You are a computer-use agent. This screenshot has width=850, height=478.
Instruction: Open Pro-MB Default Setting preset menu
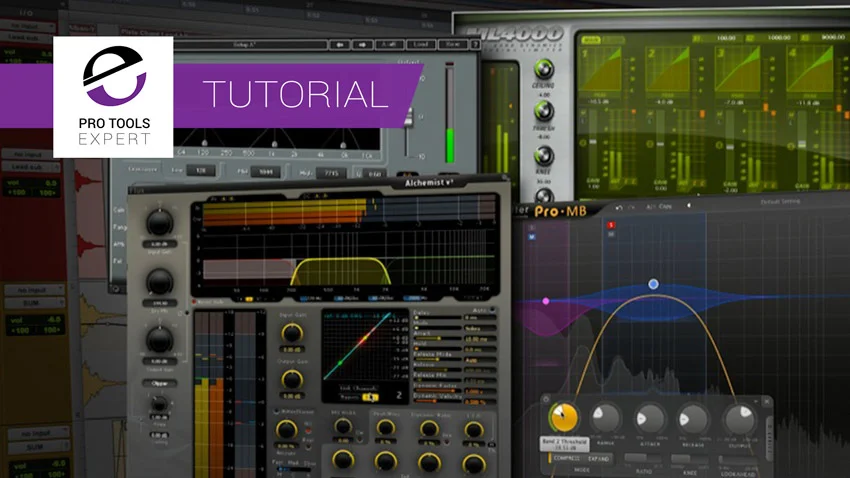pos(780,202)
